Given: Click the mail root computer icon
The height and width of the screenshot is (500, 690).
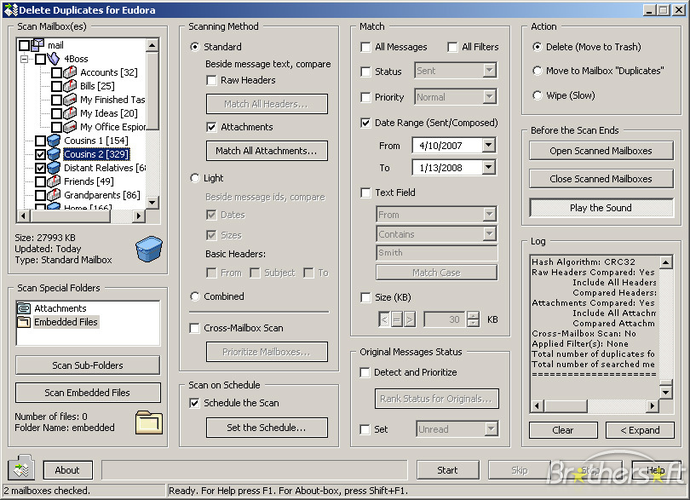Looking at the screenshot, I should click(x=38, y=44).
